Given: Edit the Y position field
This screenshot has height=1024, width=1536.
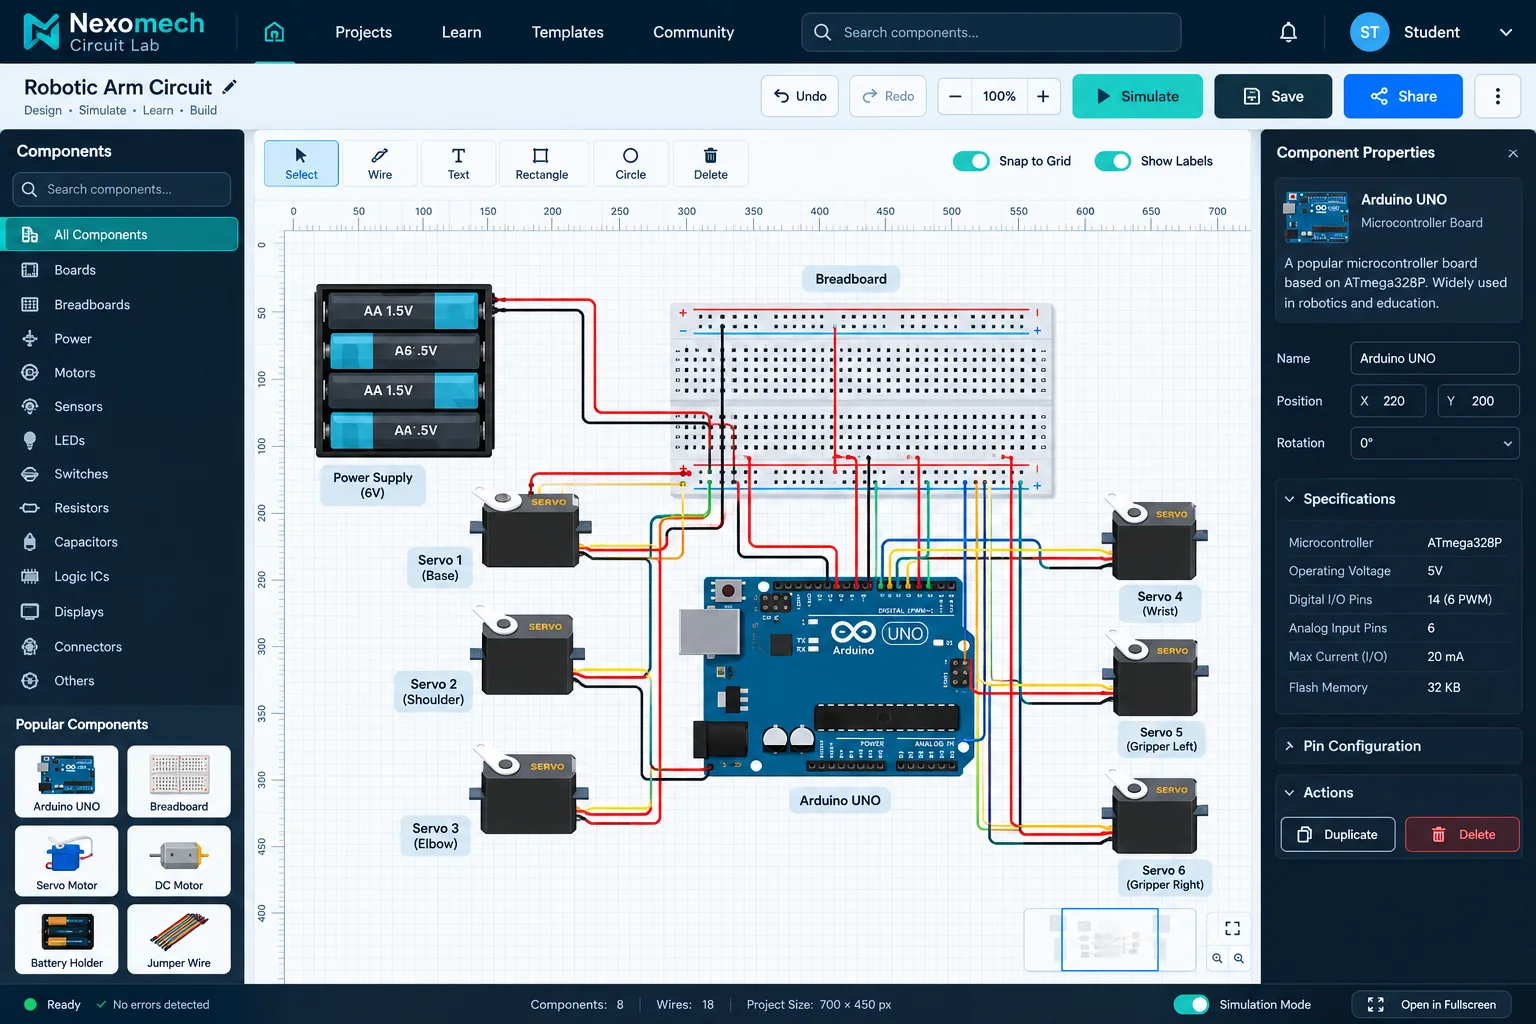Looking at the screenshot, I should 1478,401.
